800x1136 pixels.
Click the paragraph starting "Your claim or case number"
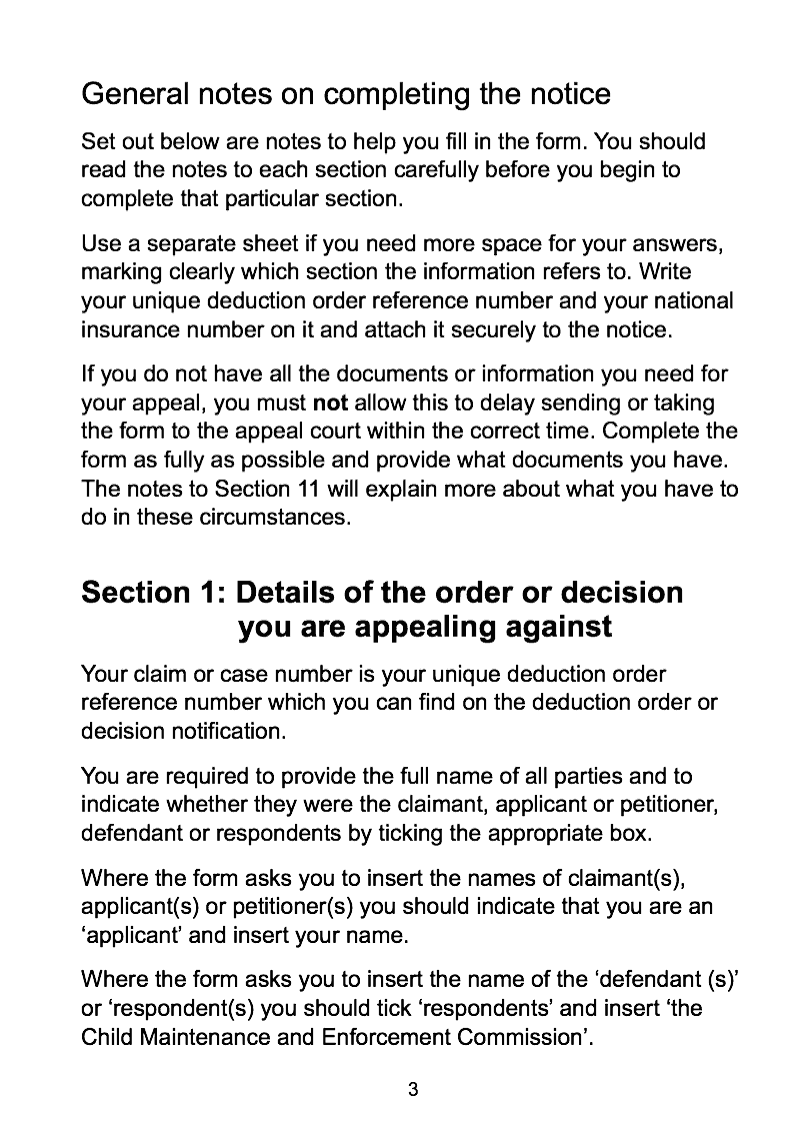[399, 703]
